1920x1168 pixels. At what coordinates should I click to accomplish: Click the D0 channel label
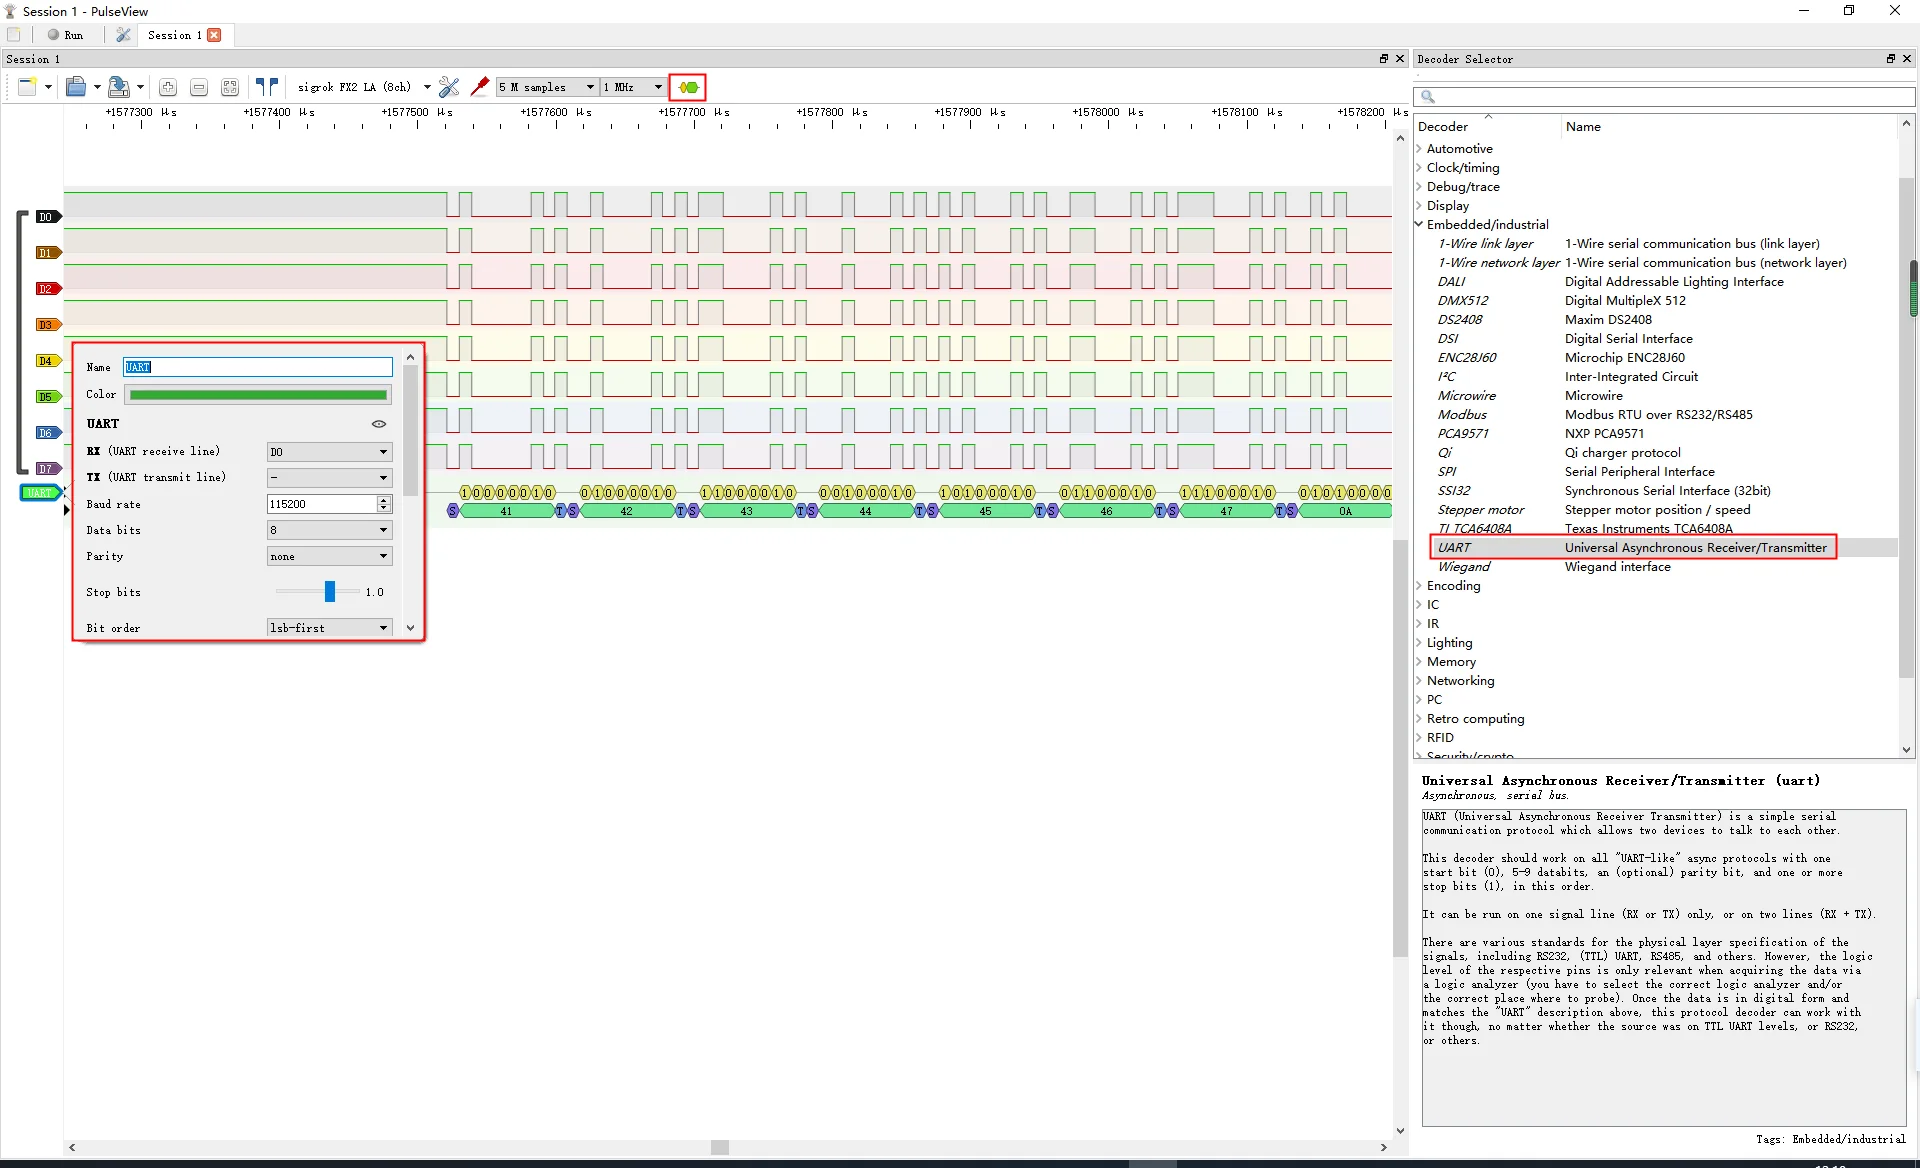[46, 217]
